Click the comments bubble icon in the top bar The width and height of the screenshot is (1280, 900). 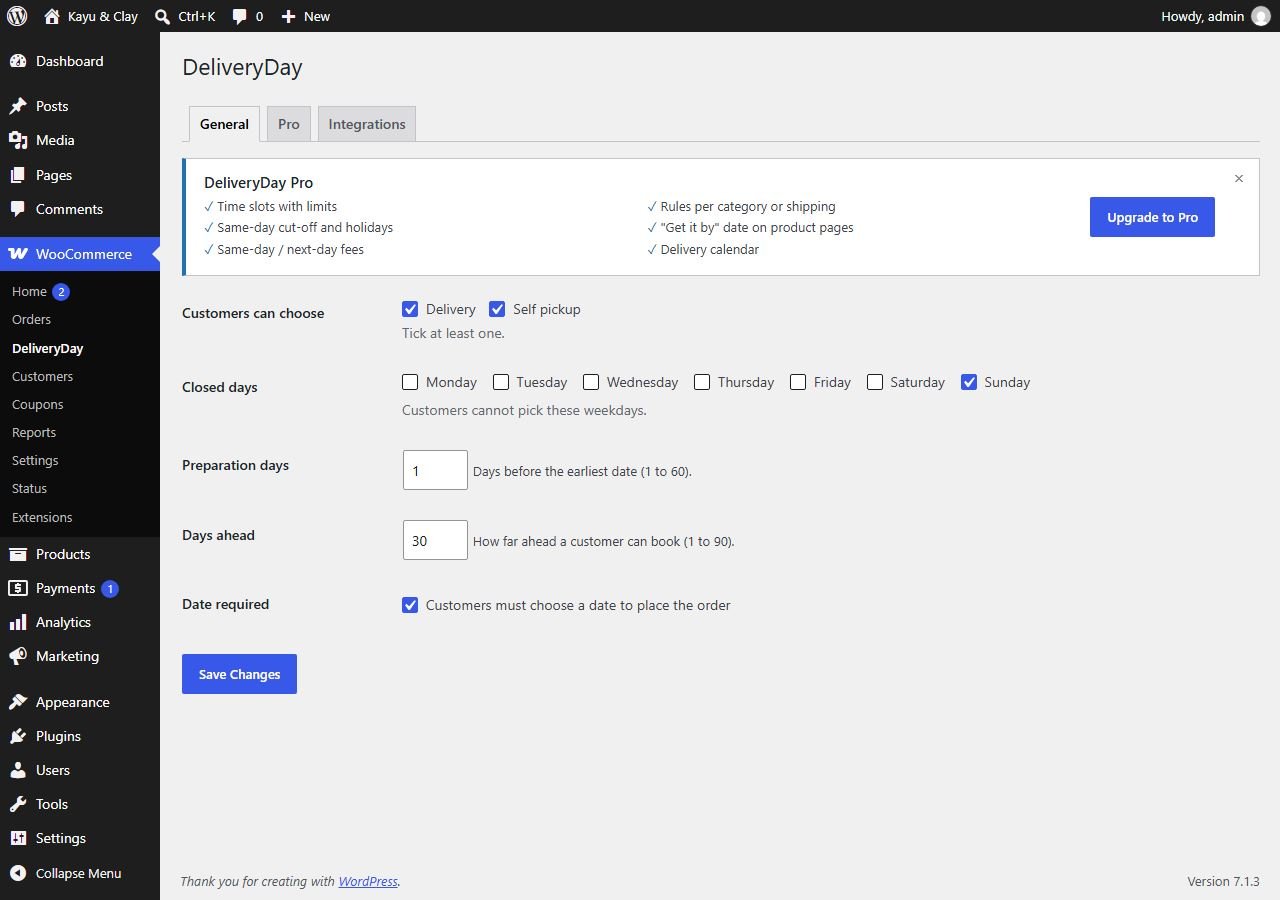click(x=240, y=17)
